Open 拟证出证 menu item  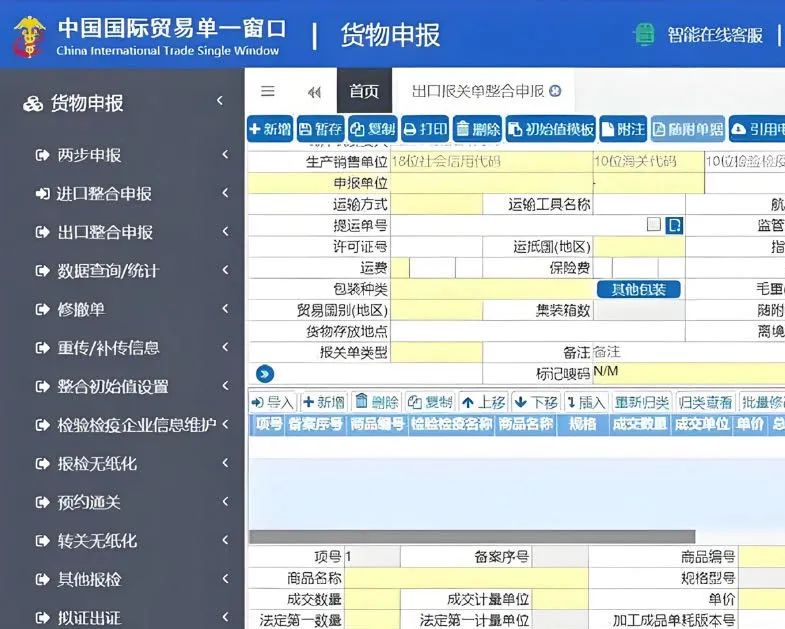pos(131,617)
